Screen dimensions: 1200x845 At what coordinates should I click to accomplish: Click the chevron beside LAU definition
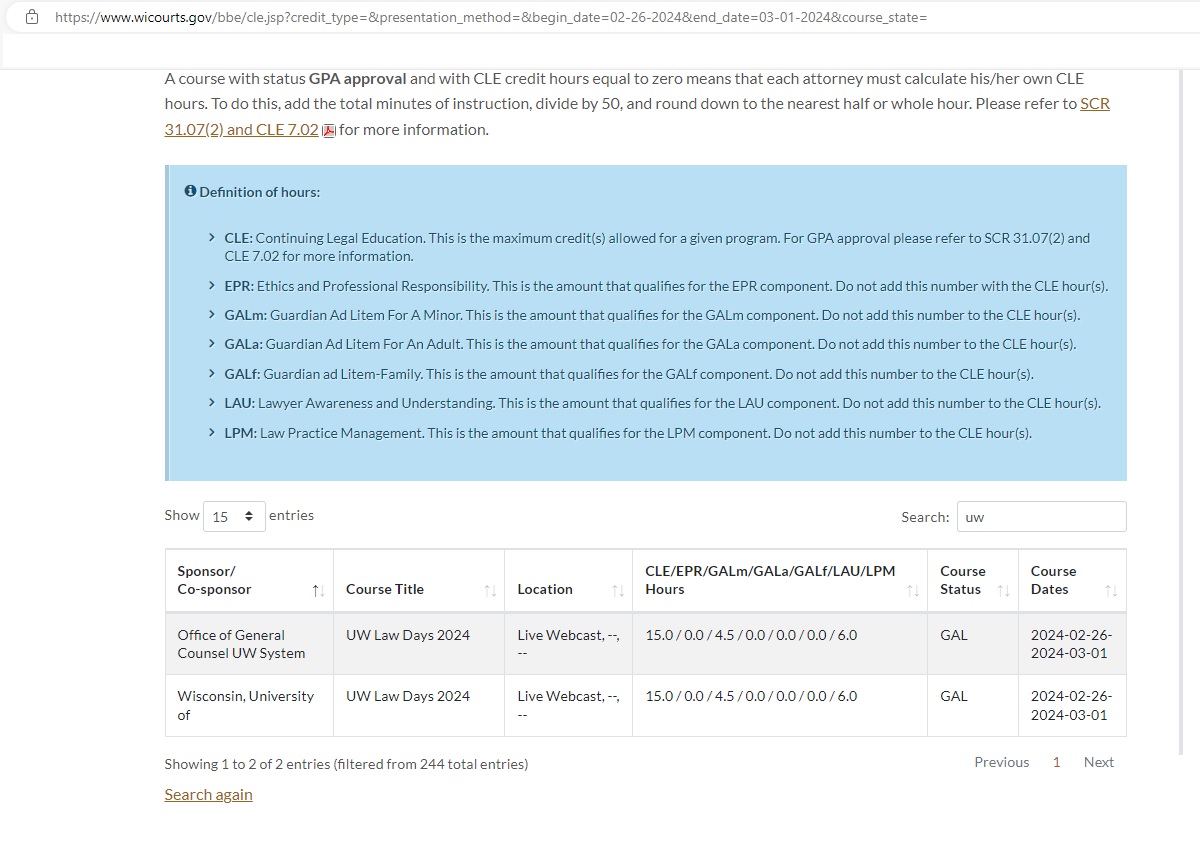click(x=211, y=403)
